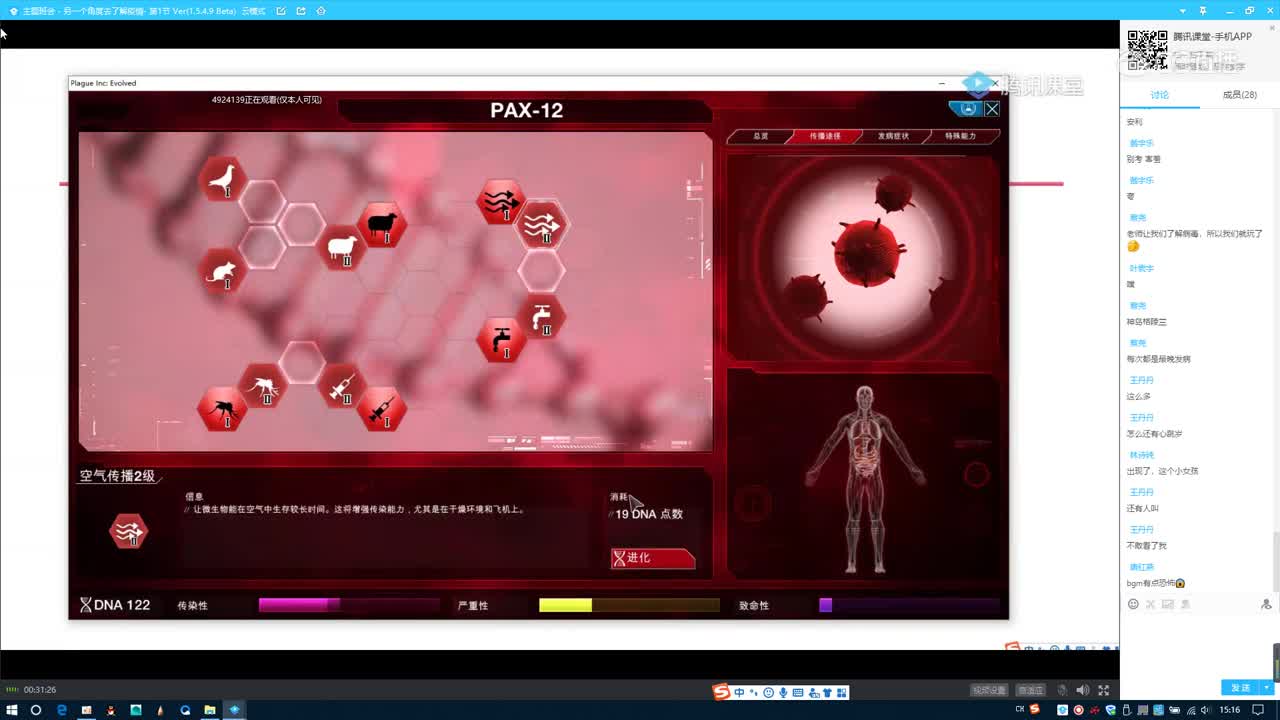Select the Rodent 1 transmission hexagon
Image resolution: width=1280 pixels, height=720 pixels.
coord(222,272)
